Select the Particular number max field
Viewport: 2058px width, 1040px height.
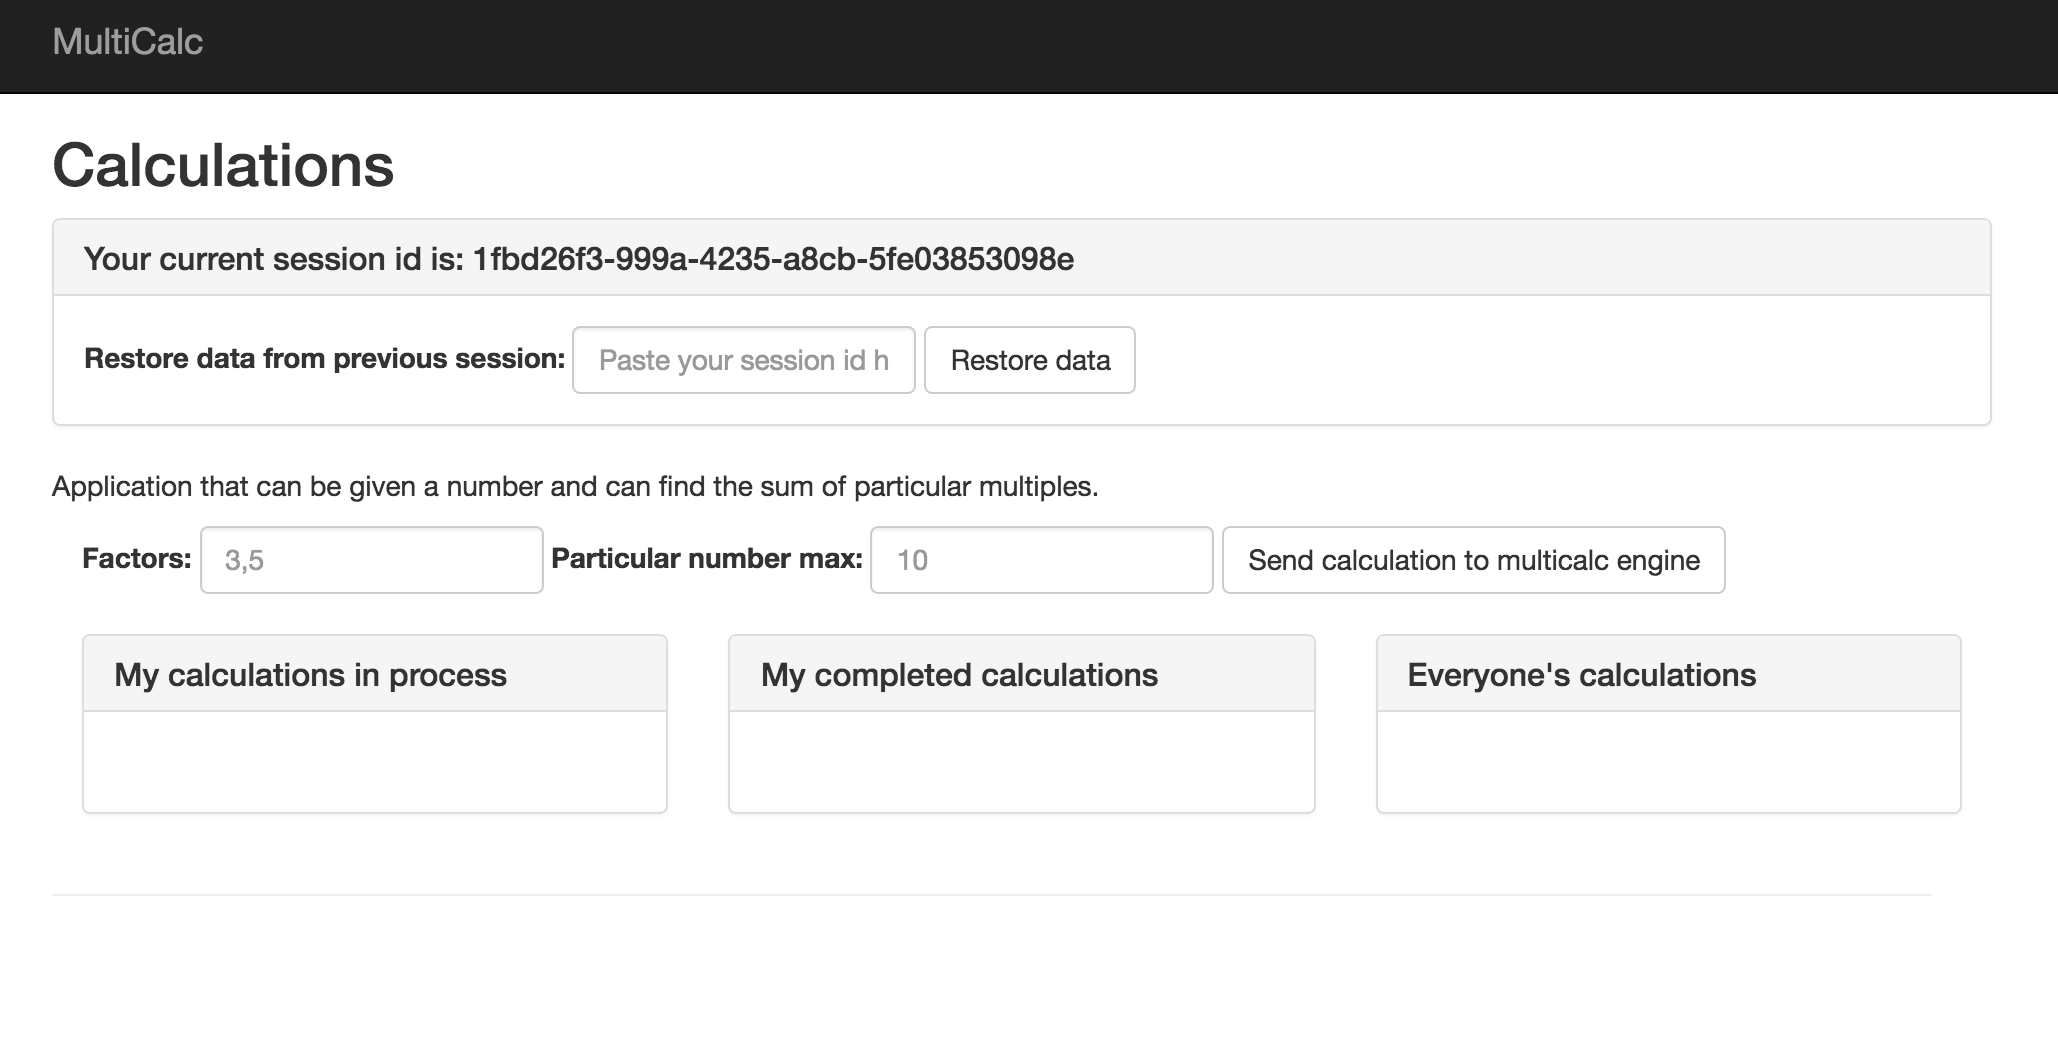pyautogui.click(x=1042, y=560)
